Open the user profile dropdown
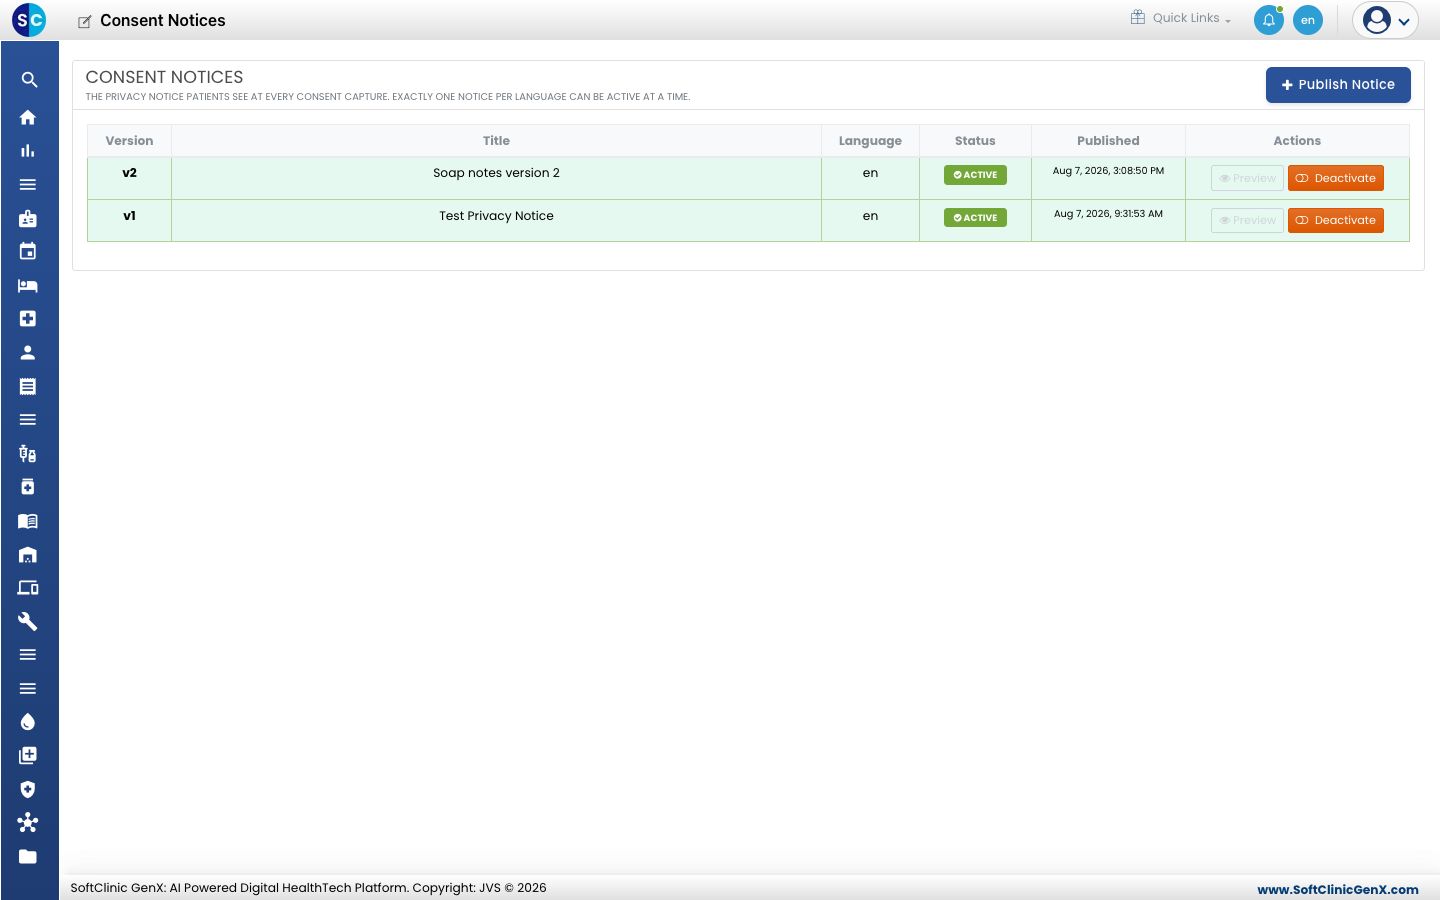The width and height of the screenshot is (1440, 900). (x=1386, y=20)
